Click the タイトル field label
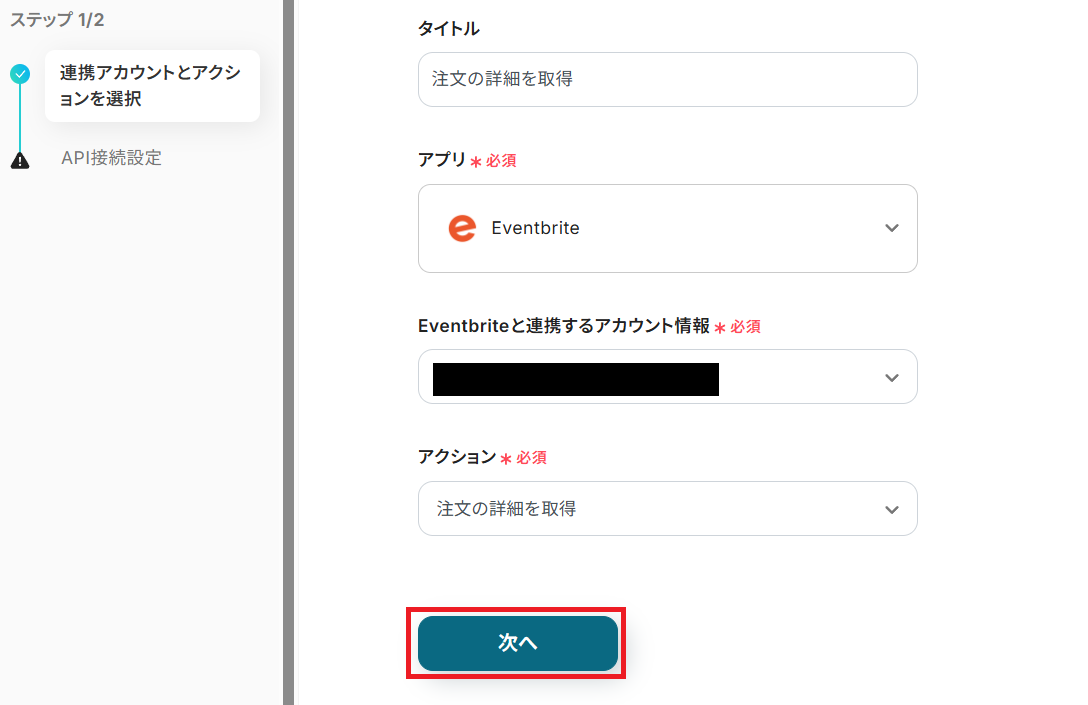 pos(448,29)
